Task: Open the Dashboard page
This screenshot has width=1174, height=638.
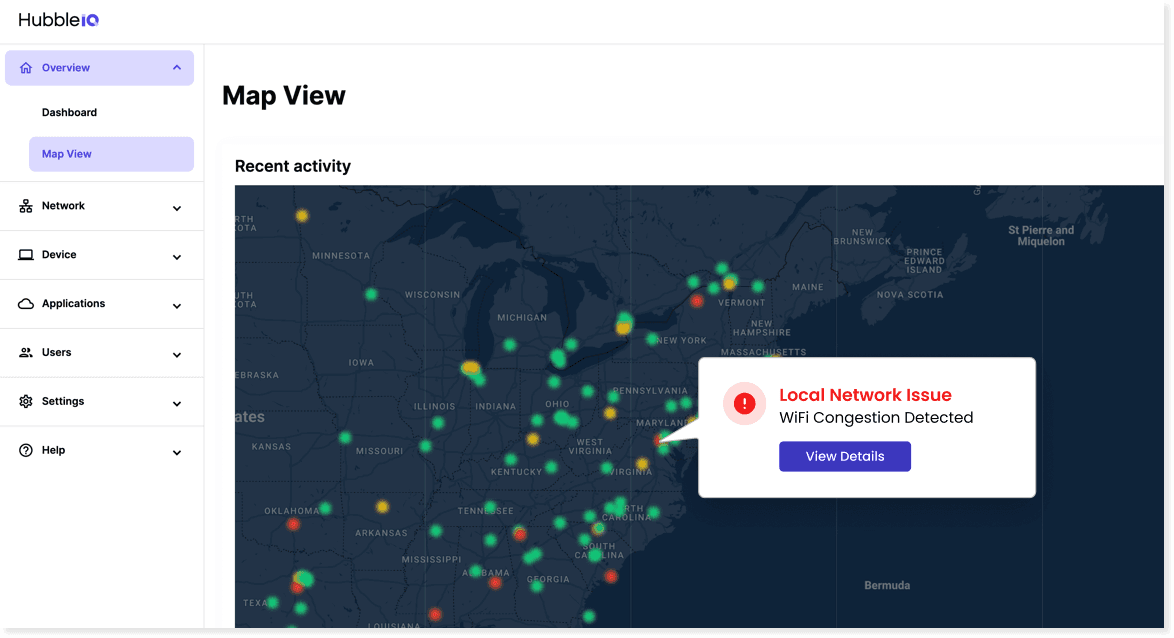Action: 69,113
